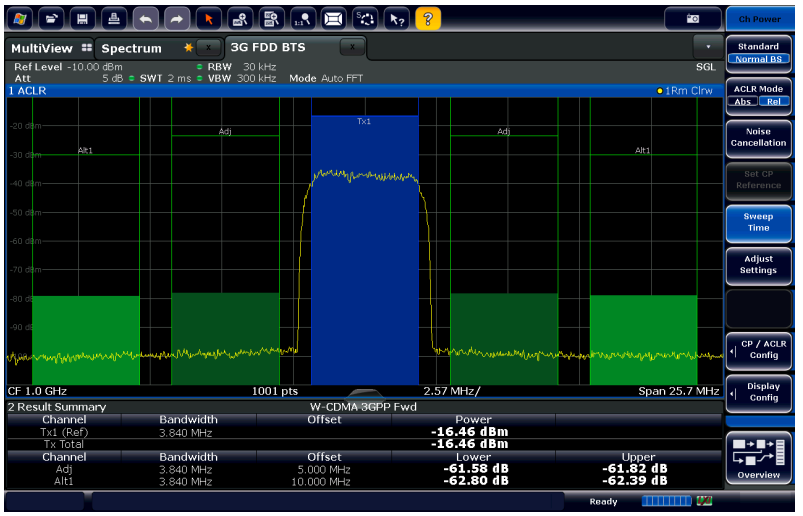Undo the last action
This screenshot has width=803, height=516.
145,19
